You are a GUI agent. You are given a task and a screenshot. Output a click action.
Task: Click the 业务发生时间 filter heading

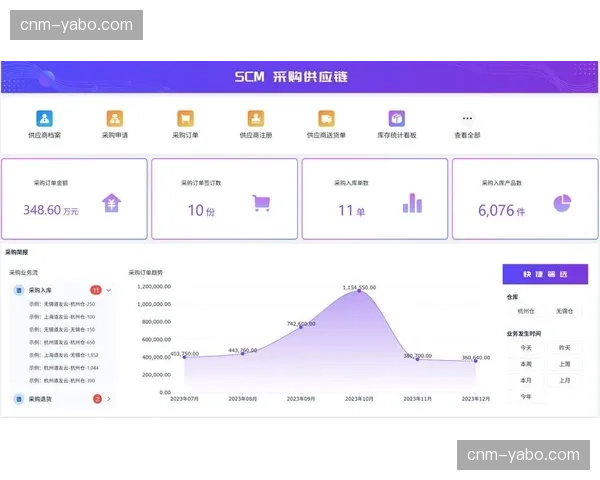click(x=524, y=334)
